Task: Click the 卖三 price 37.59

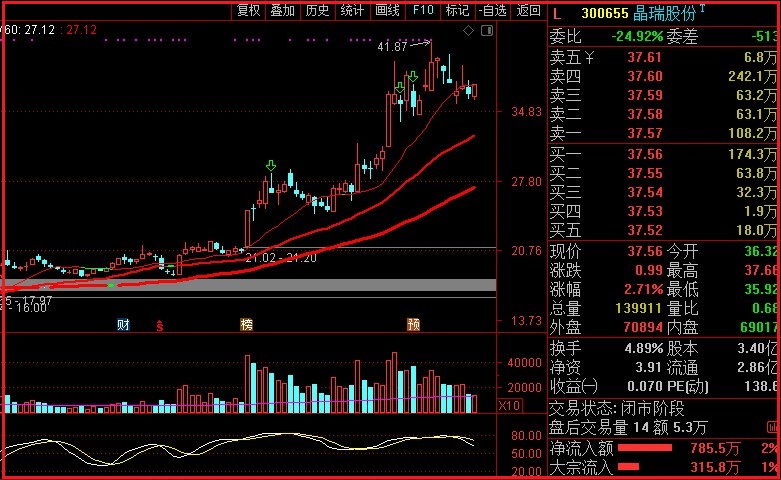Action: [x=645, y=96]
